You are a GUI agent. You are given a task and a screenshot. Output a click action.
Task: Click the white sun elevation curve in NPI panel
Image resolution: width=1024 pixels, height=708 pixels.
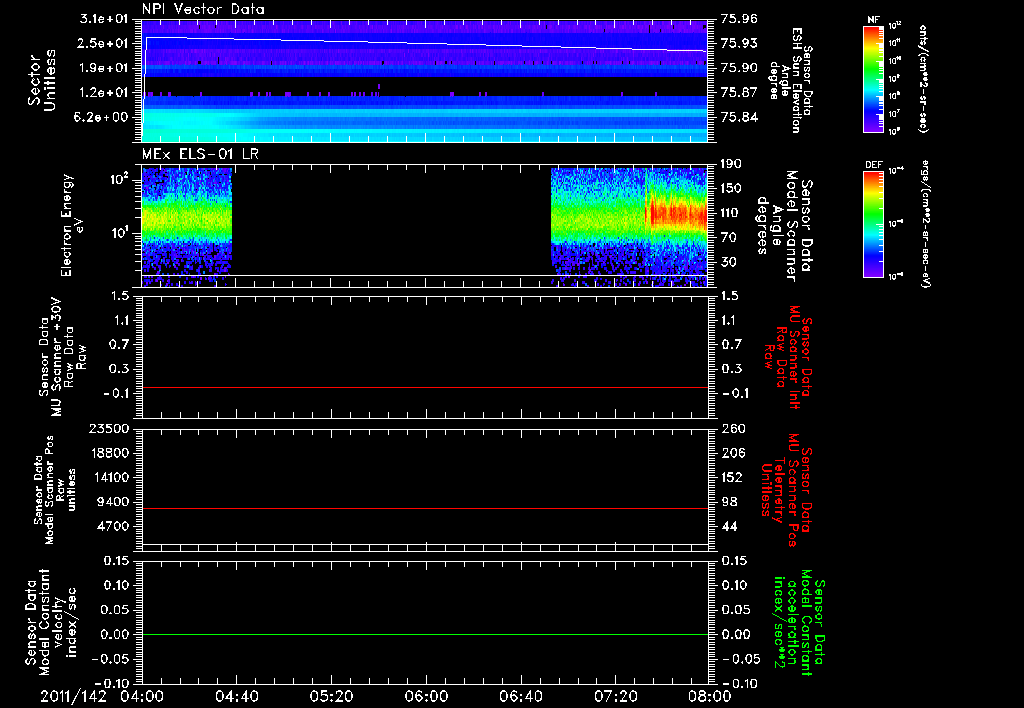click(x=424, y=43)
